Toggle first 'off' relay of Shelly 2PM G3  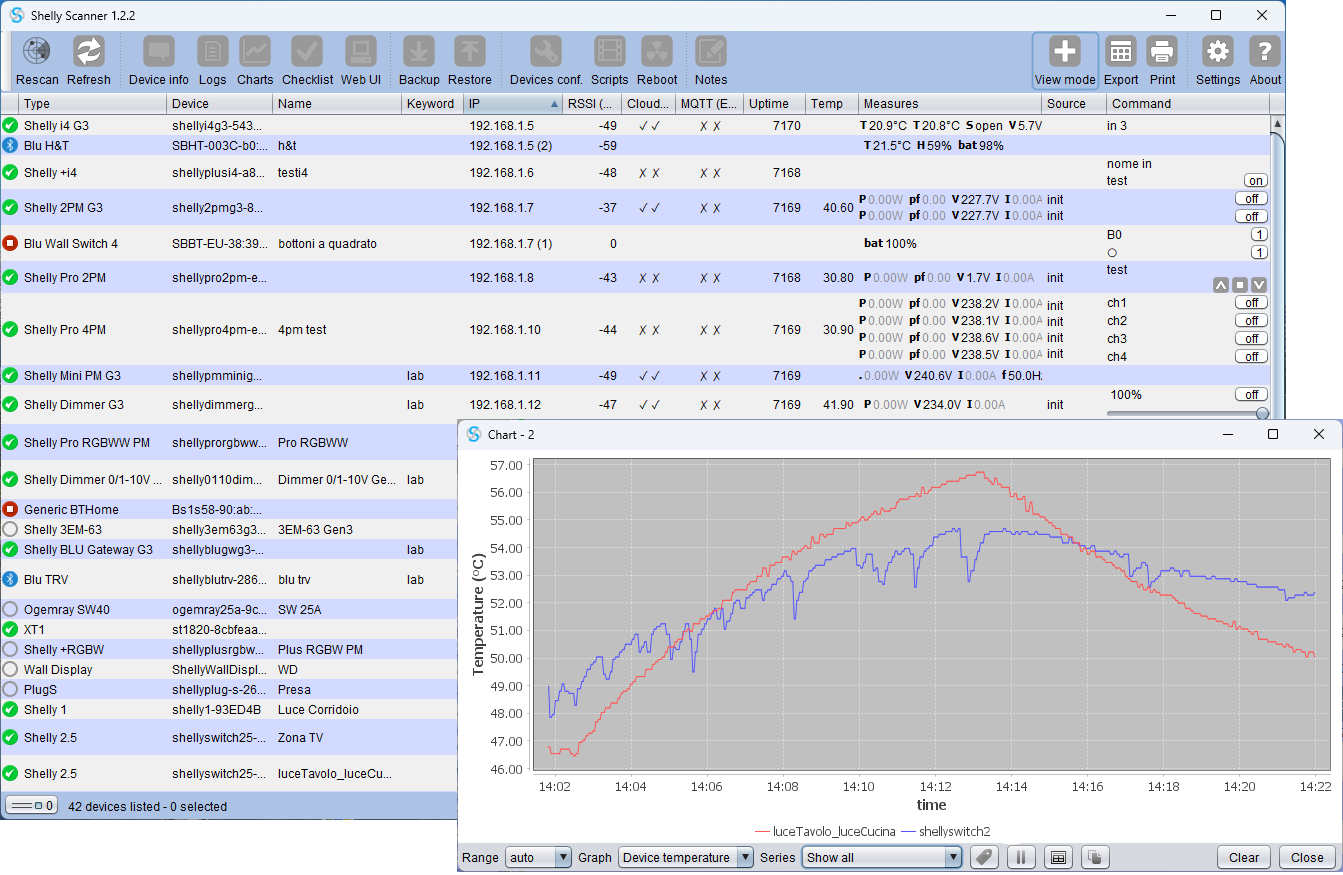[1251, 198]
